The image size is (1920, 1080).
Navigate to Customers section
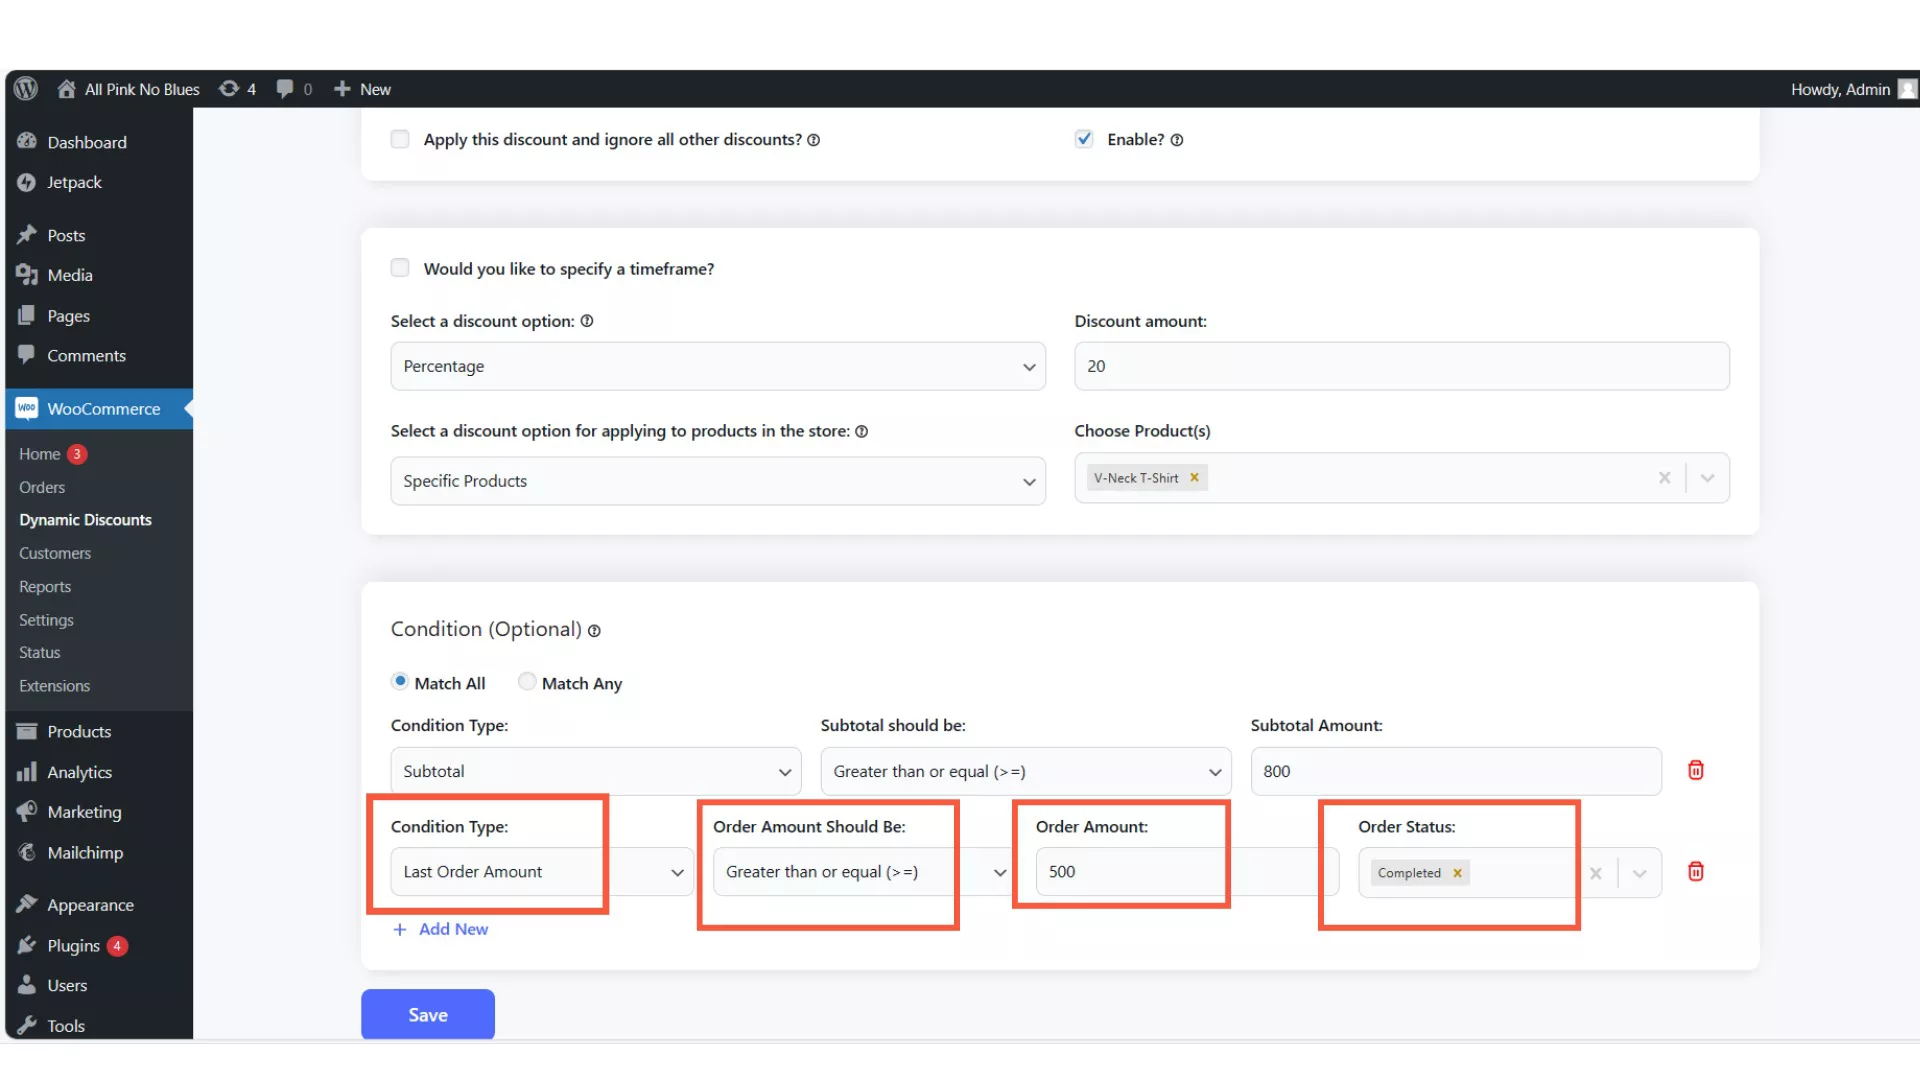point(55,551)
